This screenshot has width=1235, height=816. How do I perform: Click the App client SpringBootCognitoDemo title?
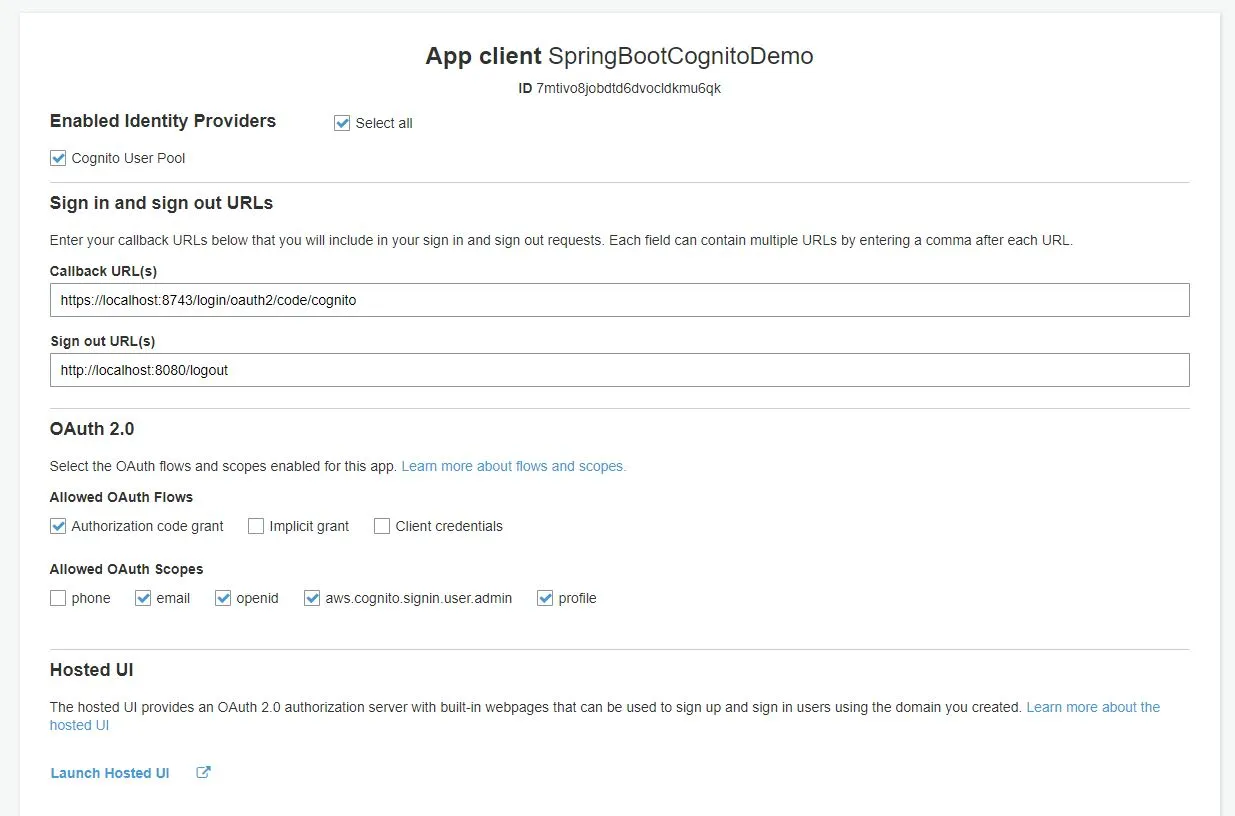tap(618, 55)
